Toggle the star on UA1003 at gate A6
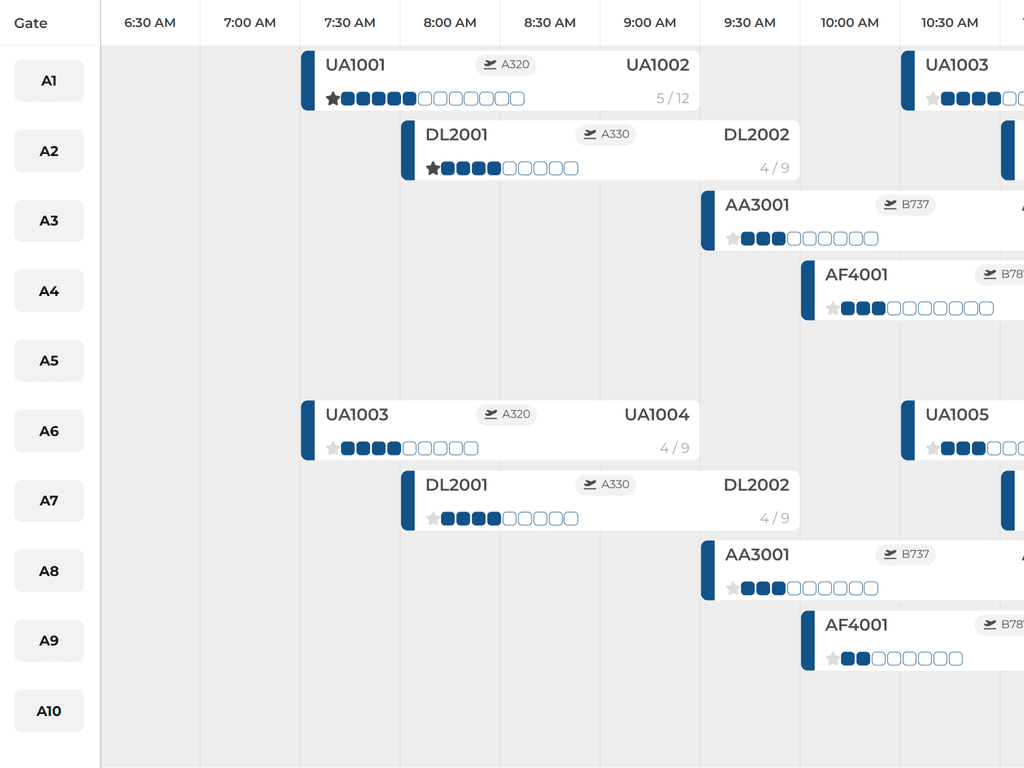This screenshot has width=1024, height=768. (x=333, y=448)
